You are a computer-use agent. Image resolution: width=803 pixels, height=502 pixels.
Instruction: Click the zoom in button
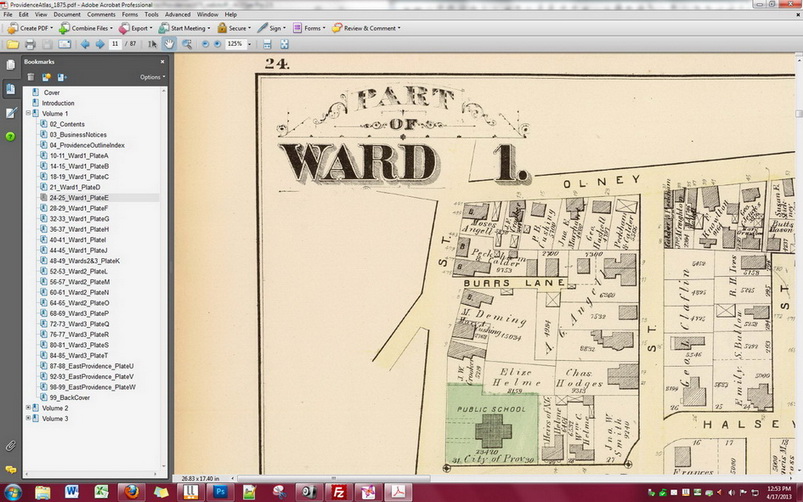[217, 44]
